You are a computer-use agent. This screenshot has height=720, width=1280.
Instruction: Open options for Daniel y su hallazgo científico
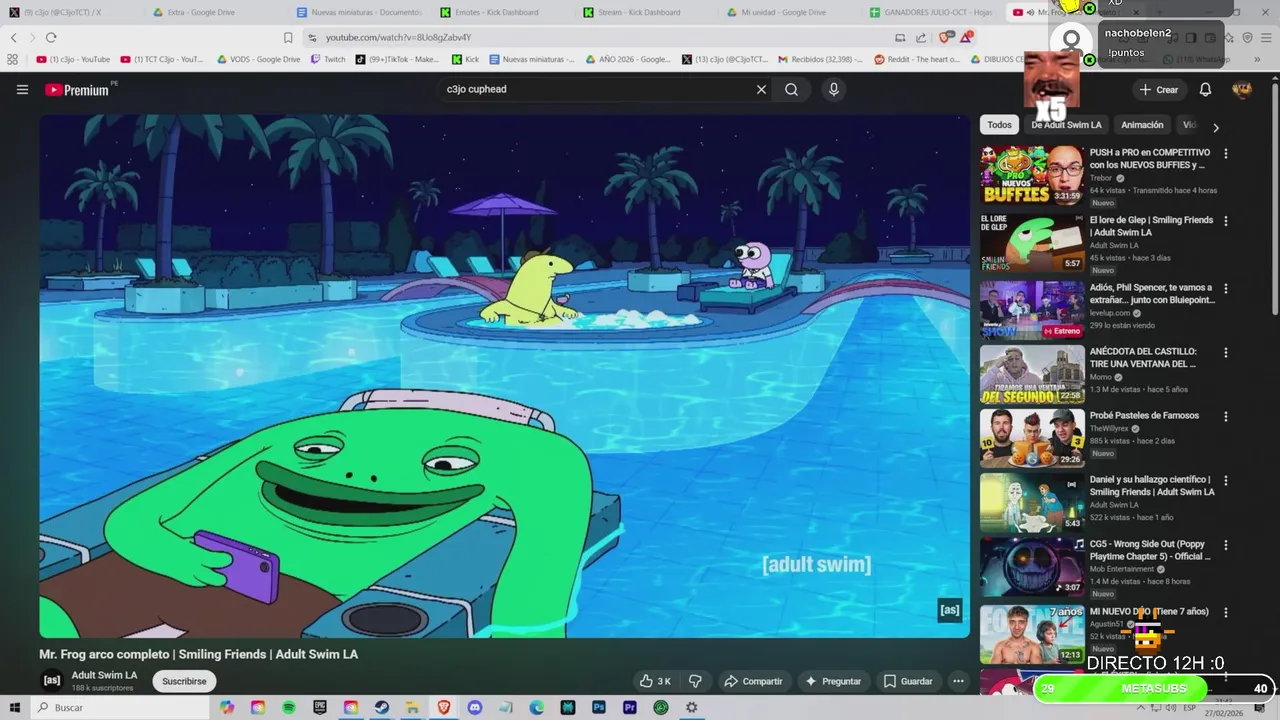(1226, 481)
